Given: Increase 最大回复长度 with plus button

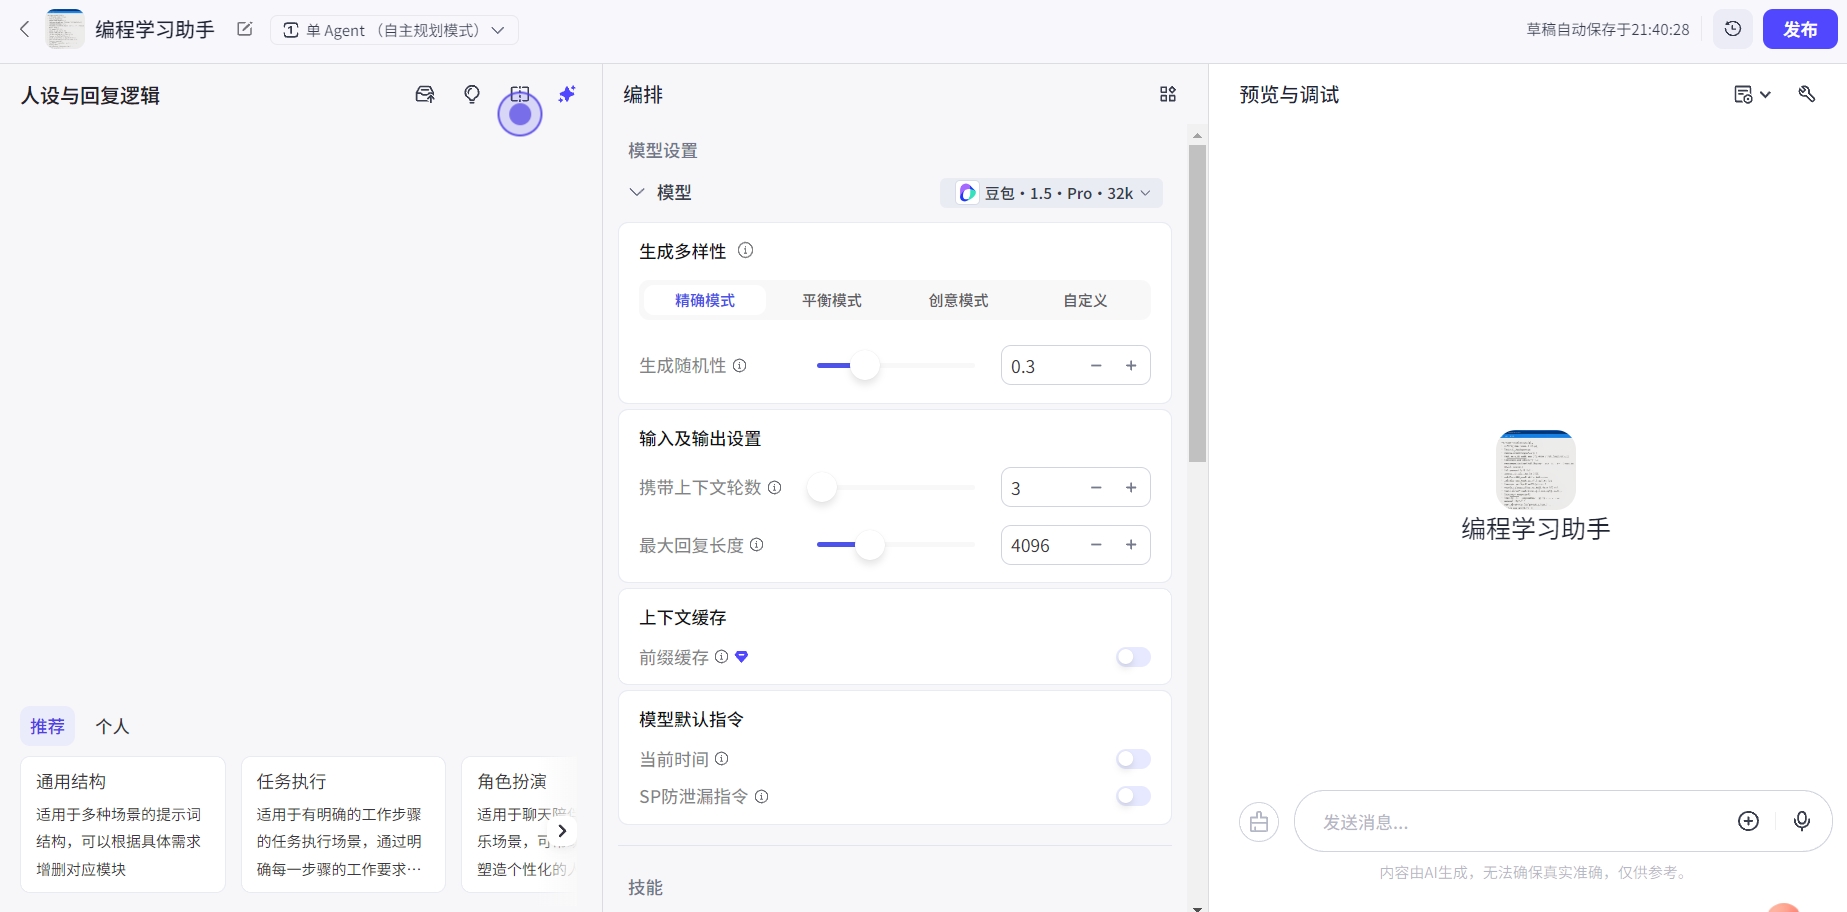Looking at the screenshot, I should tap(1131, 545).
